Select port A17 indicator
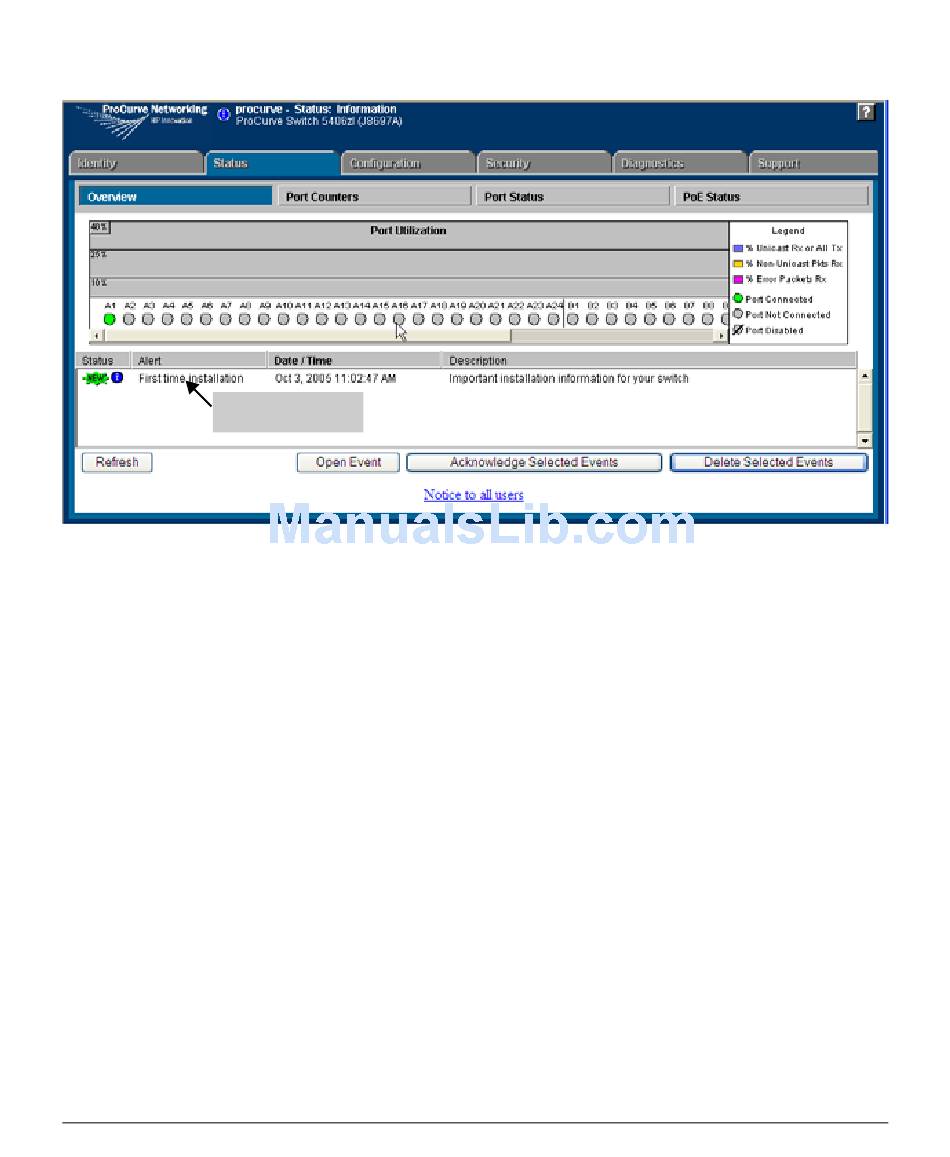The image size is (950, 1157). tap(419, 319)
